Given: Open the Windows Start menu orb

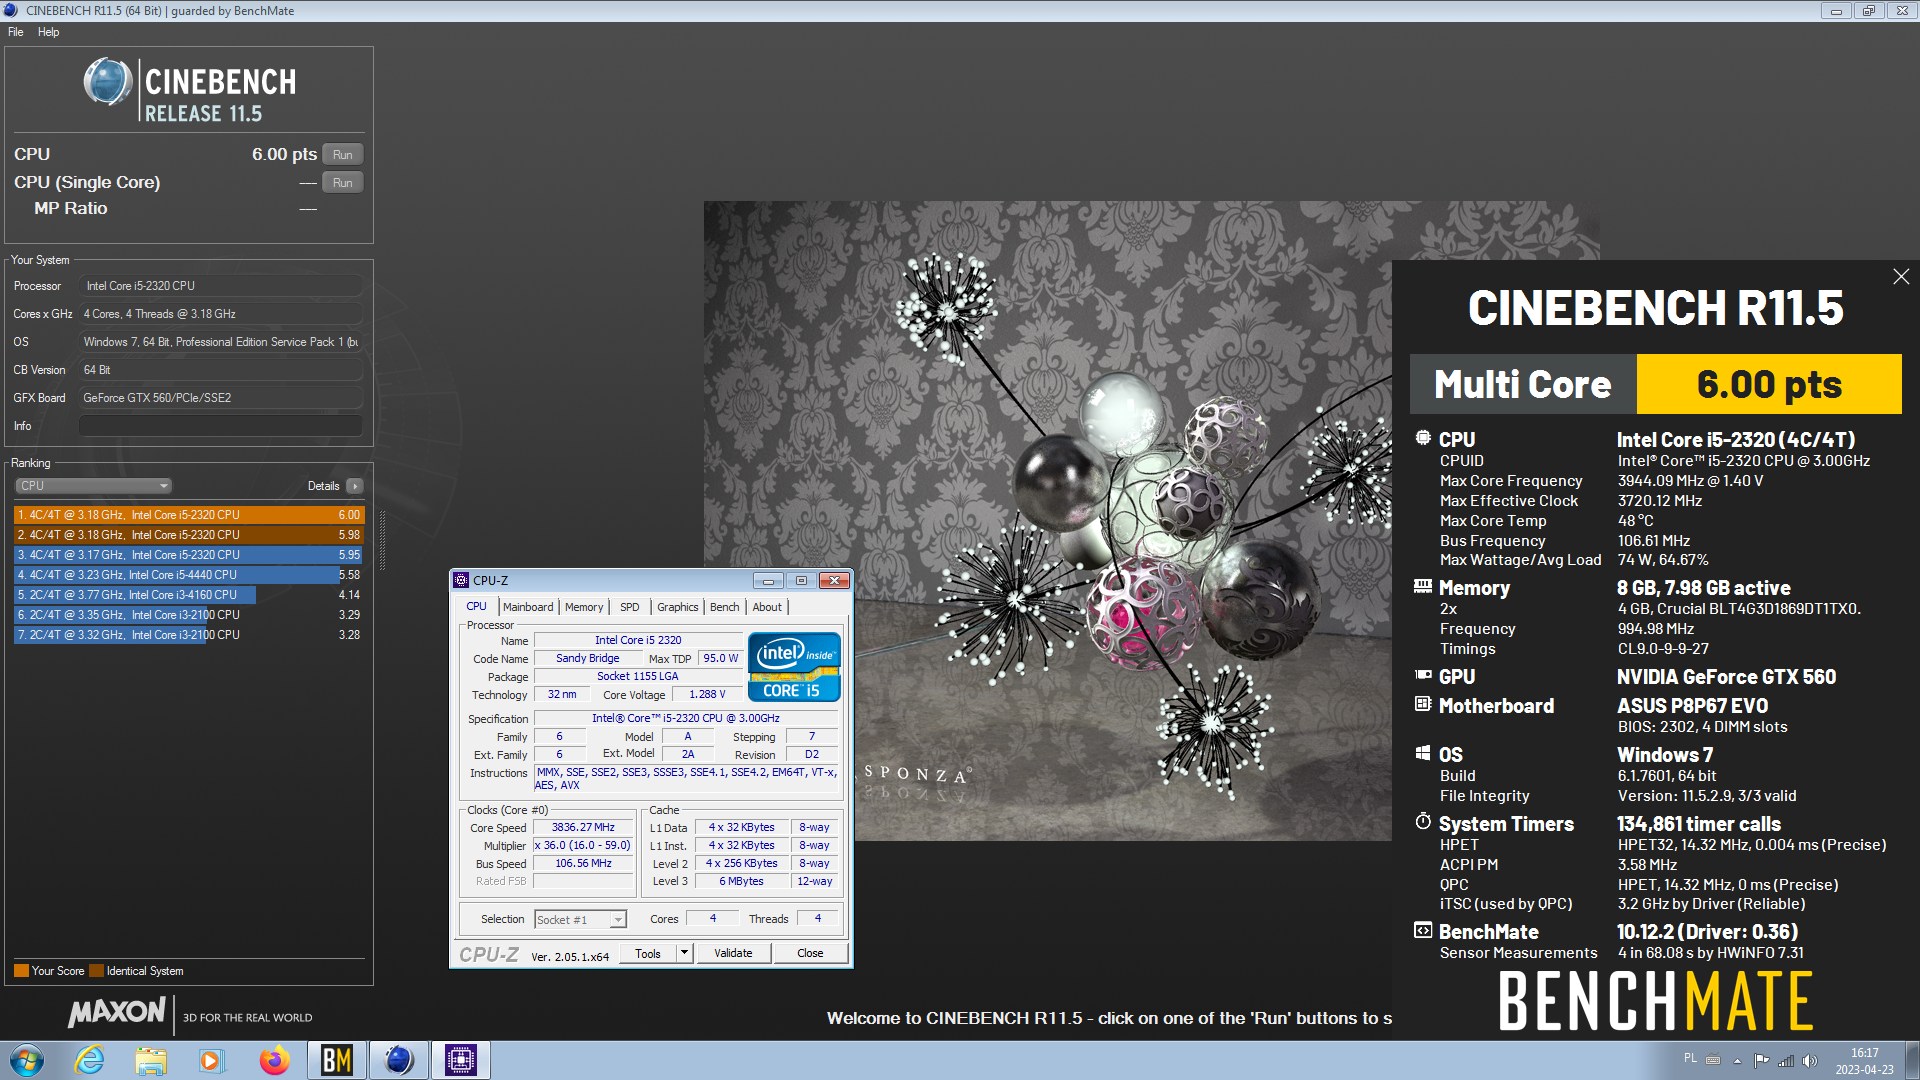Looking at the screenshot, I should 27,1060.
